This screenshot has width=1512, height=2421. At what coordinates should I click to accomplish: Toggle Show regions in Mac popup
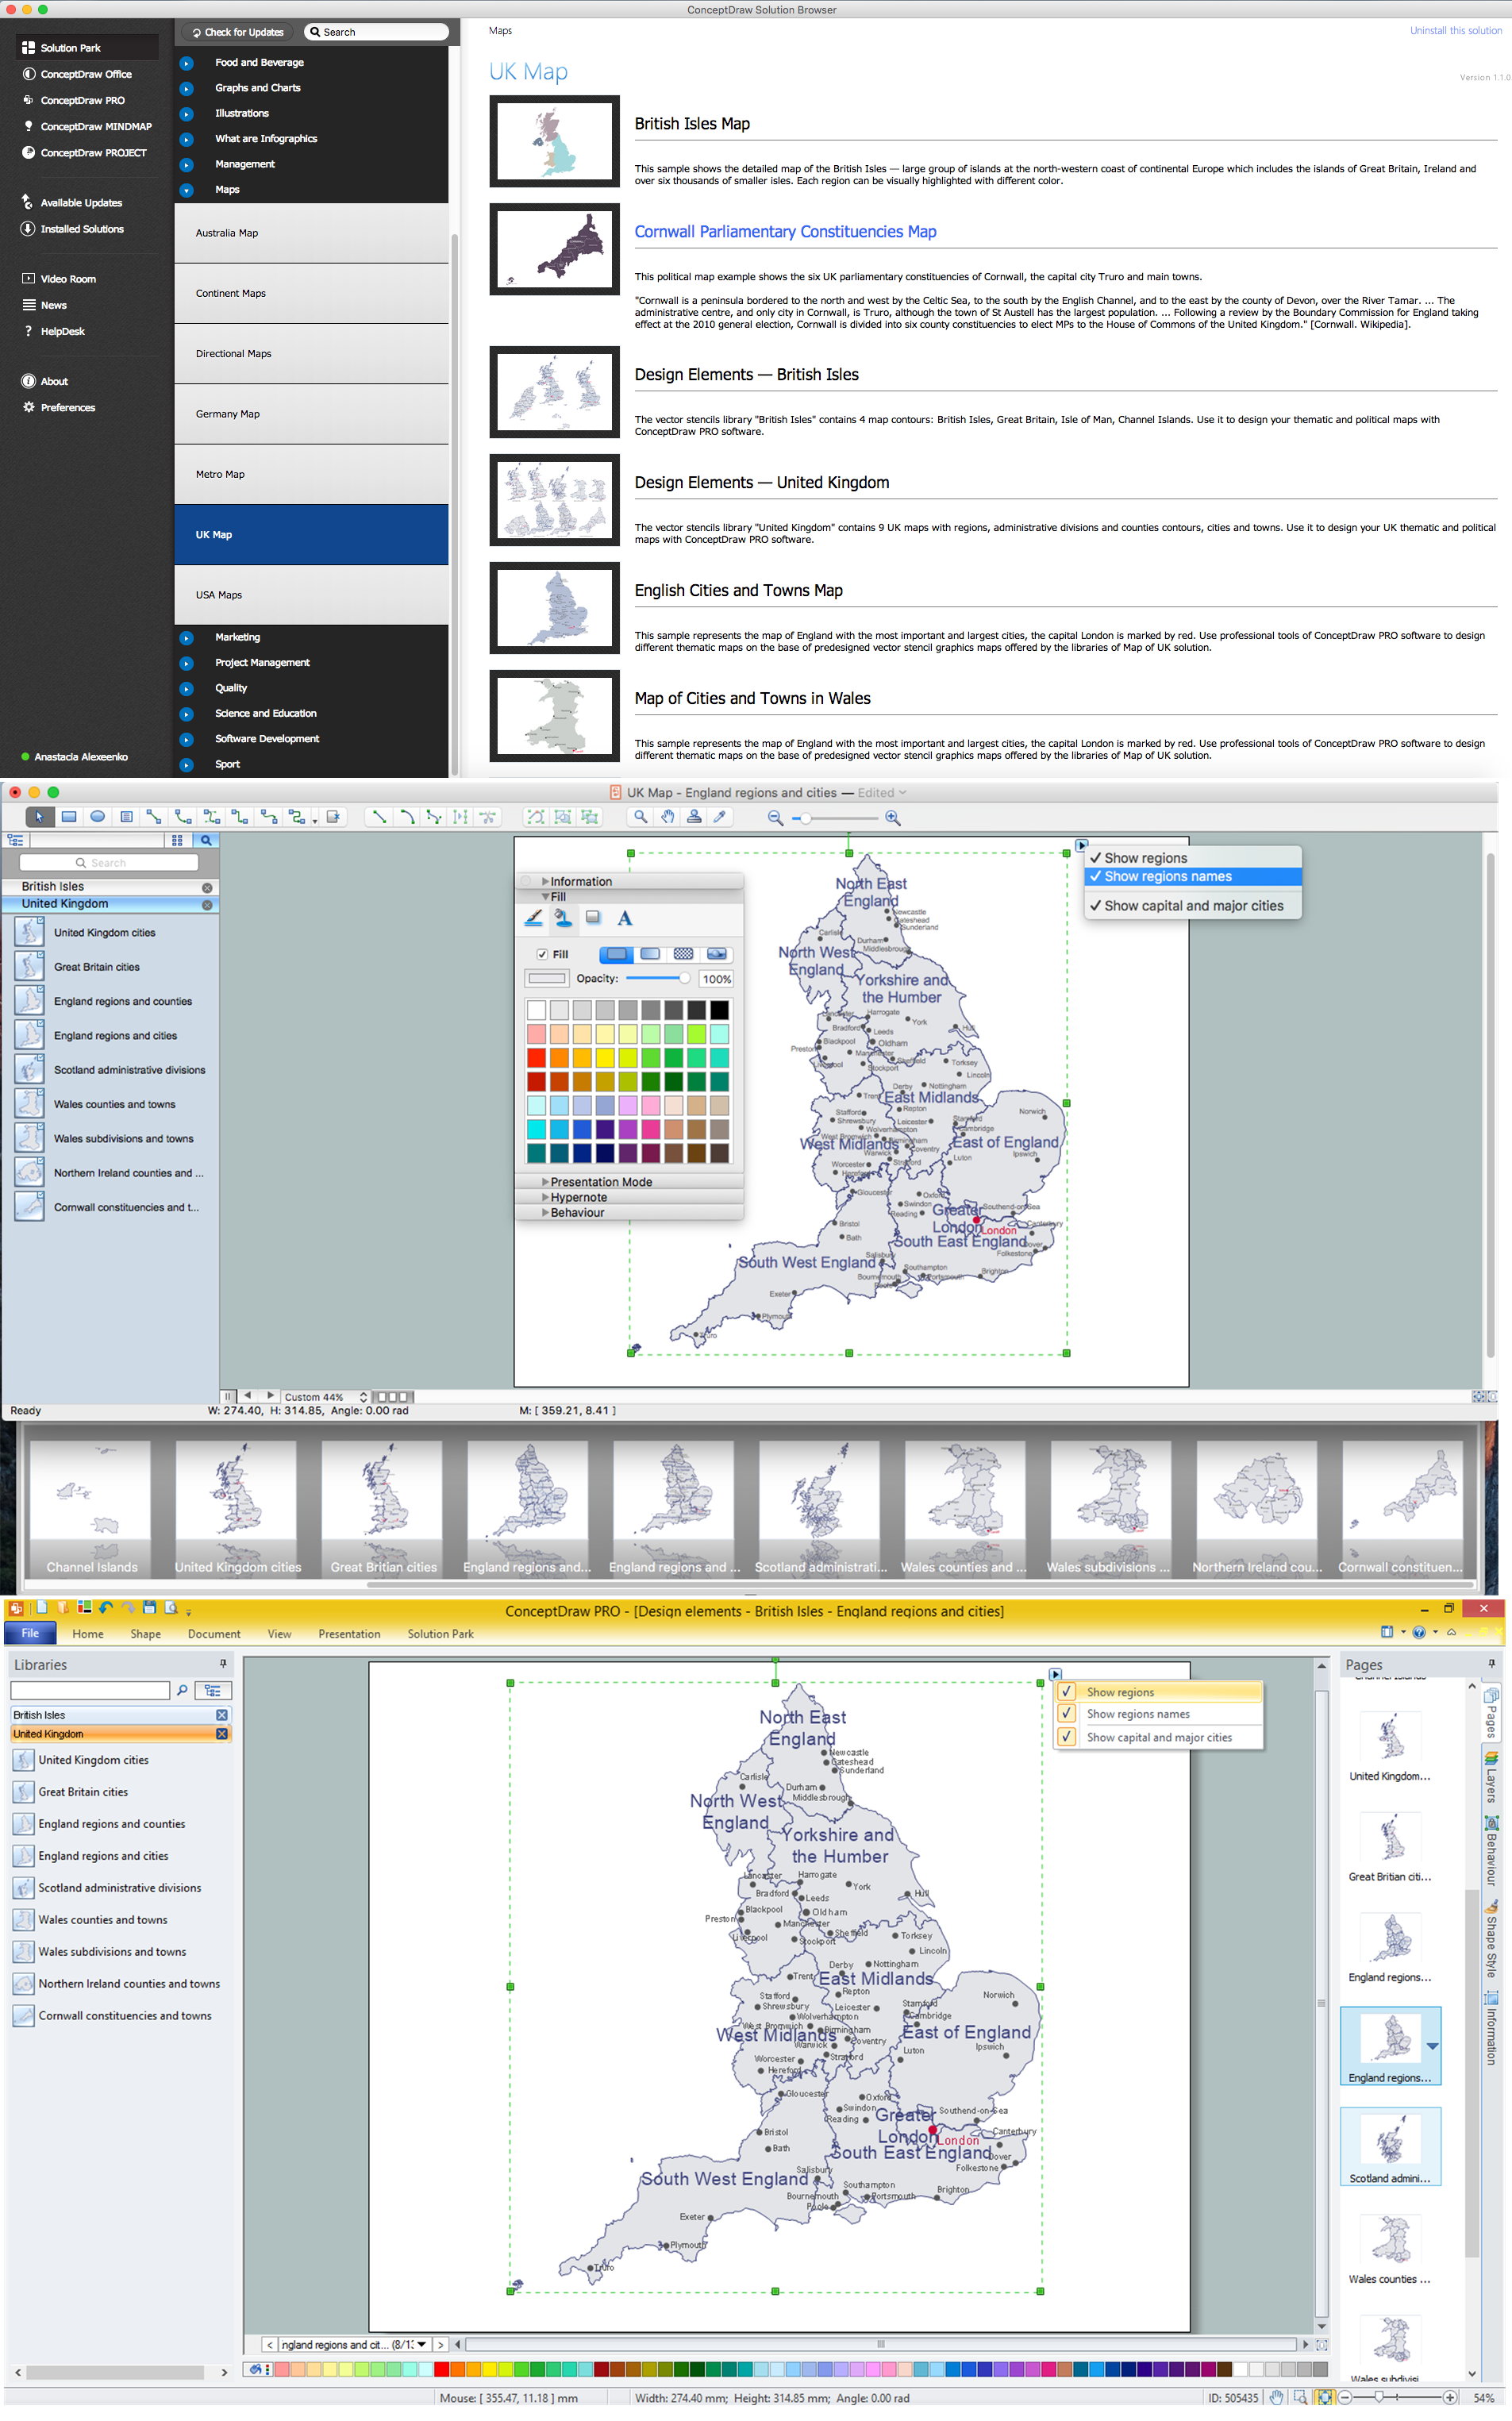point(1193,858)
